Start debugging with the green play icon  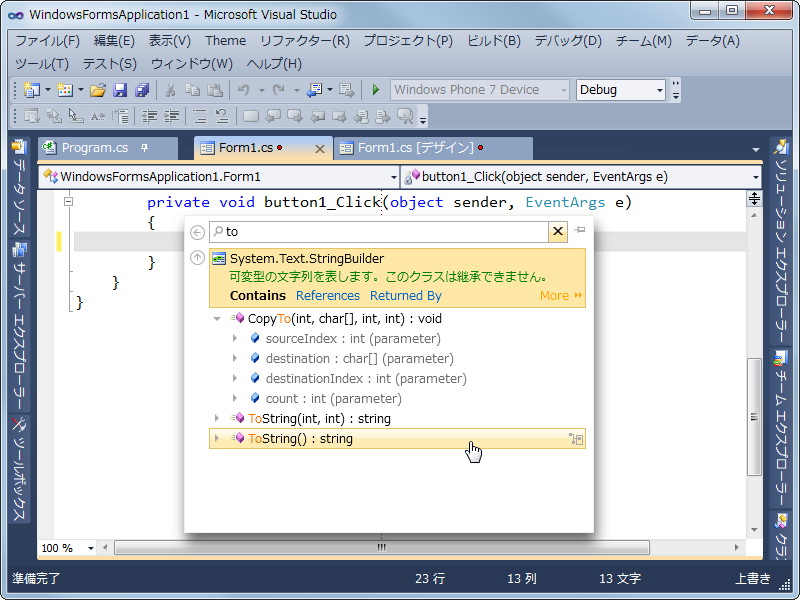[x=376, y=90]
